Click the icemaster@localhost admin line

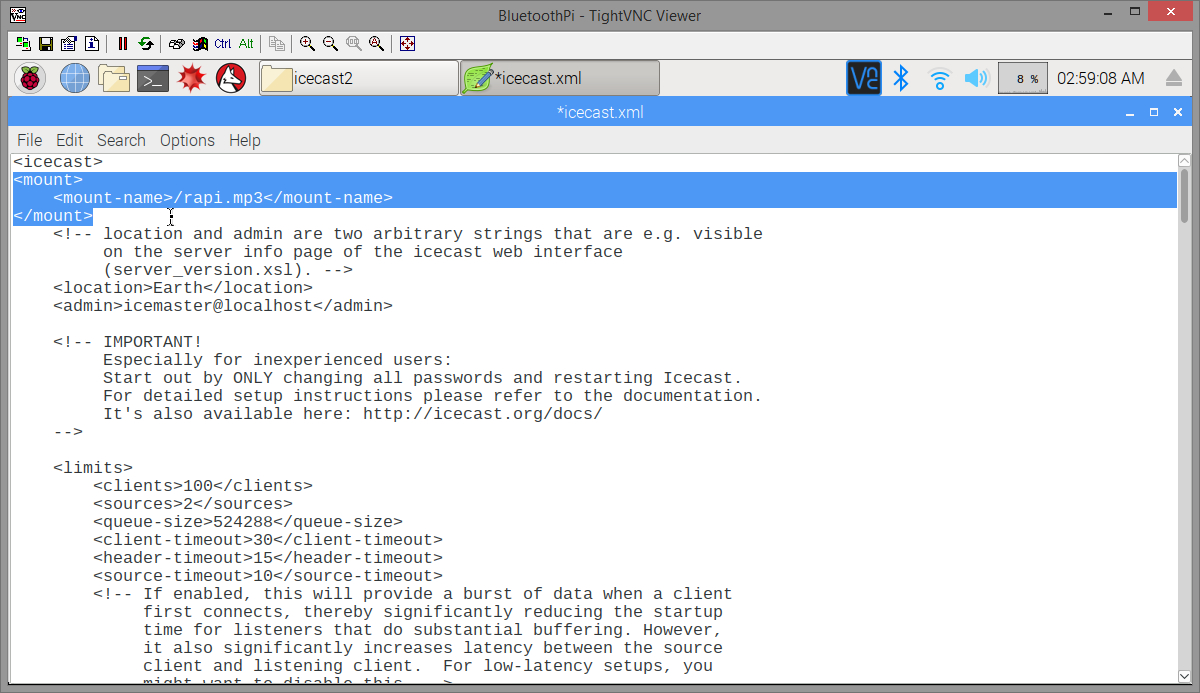tap(223, 306)
